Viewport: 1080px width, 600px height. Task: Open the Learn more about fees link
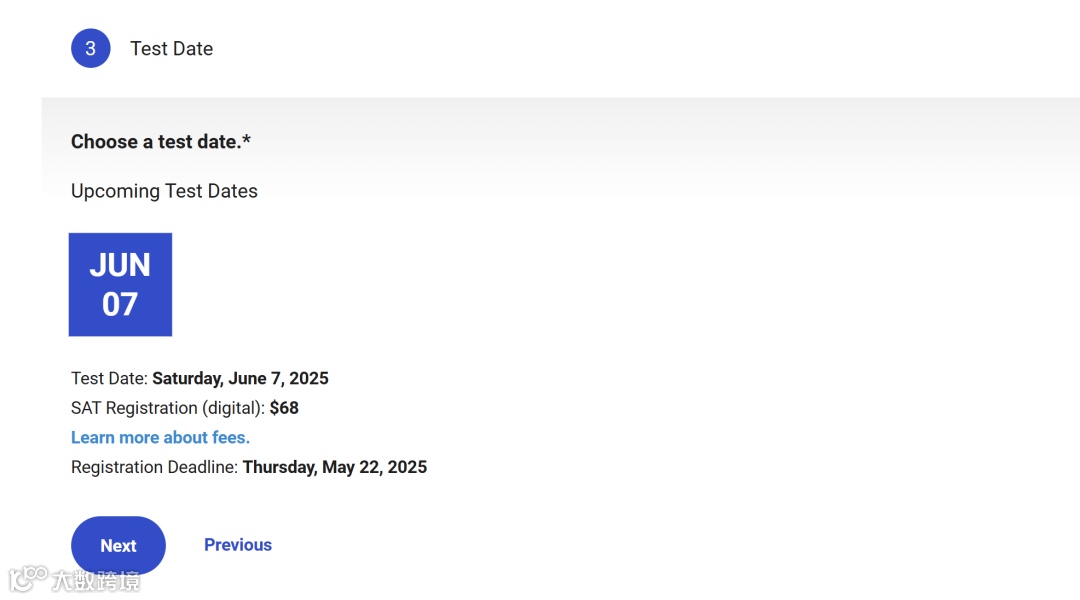160,437
